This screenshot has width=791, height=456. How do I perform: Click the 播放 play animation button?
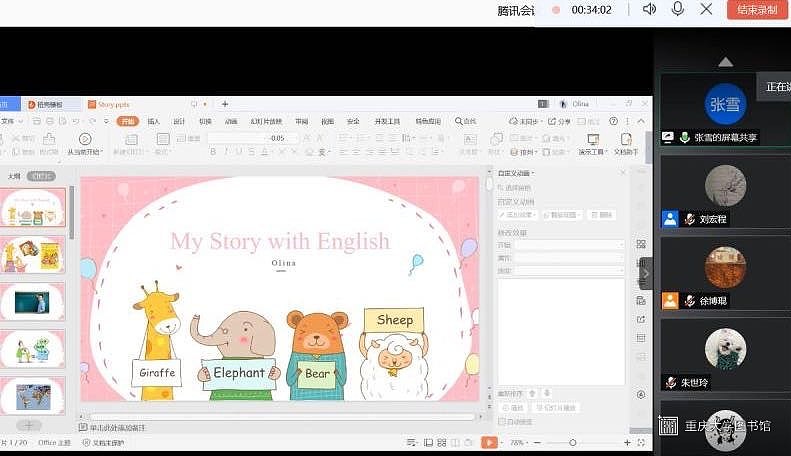click(513, 408)
